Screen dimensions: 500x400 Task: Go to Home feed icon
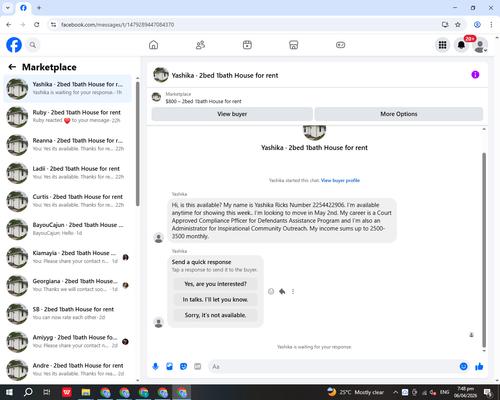(x=153, y=45)
